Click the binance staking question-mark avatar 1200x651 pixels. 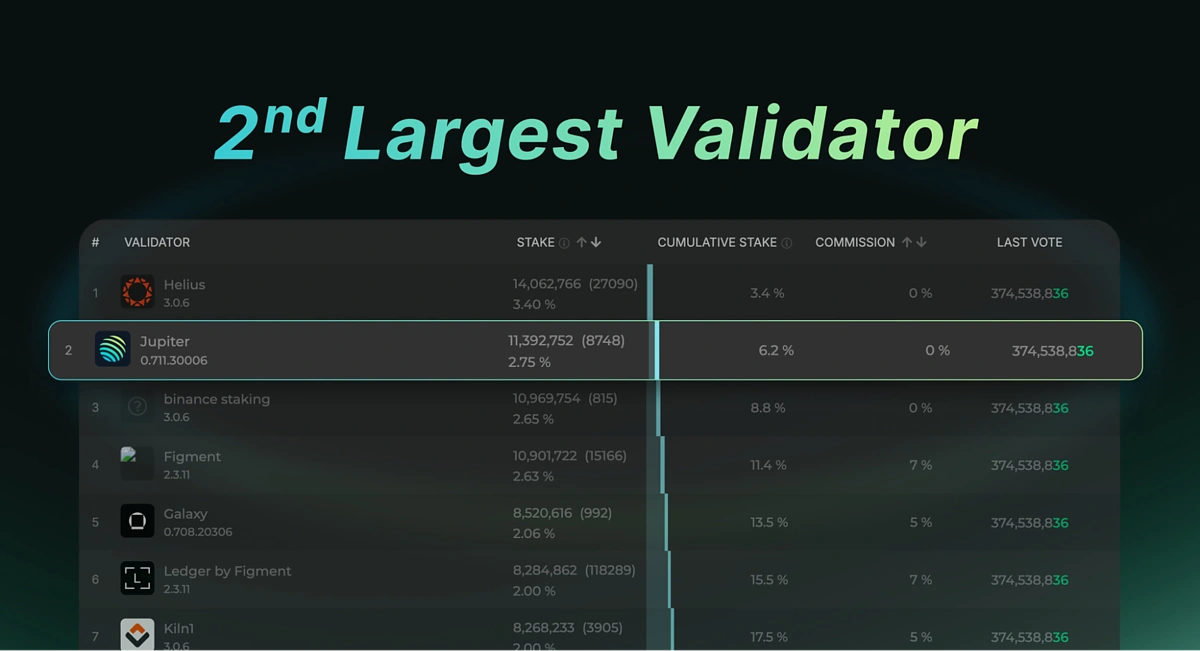pyautogui.click(x=137, y=406)
